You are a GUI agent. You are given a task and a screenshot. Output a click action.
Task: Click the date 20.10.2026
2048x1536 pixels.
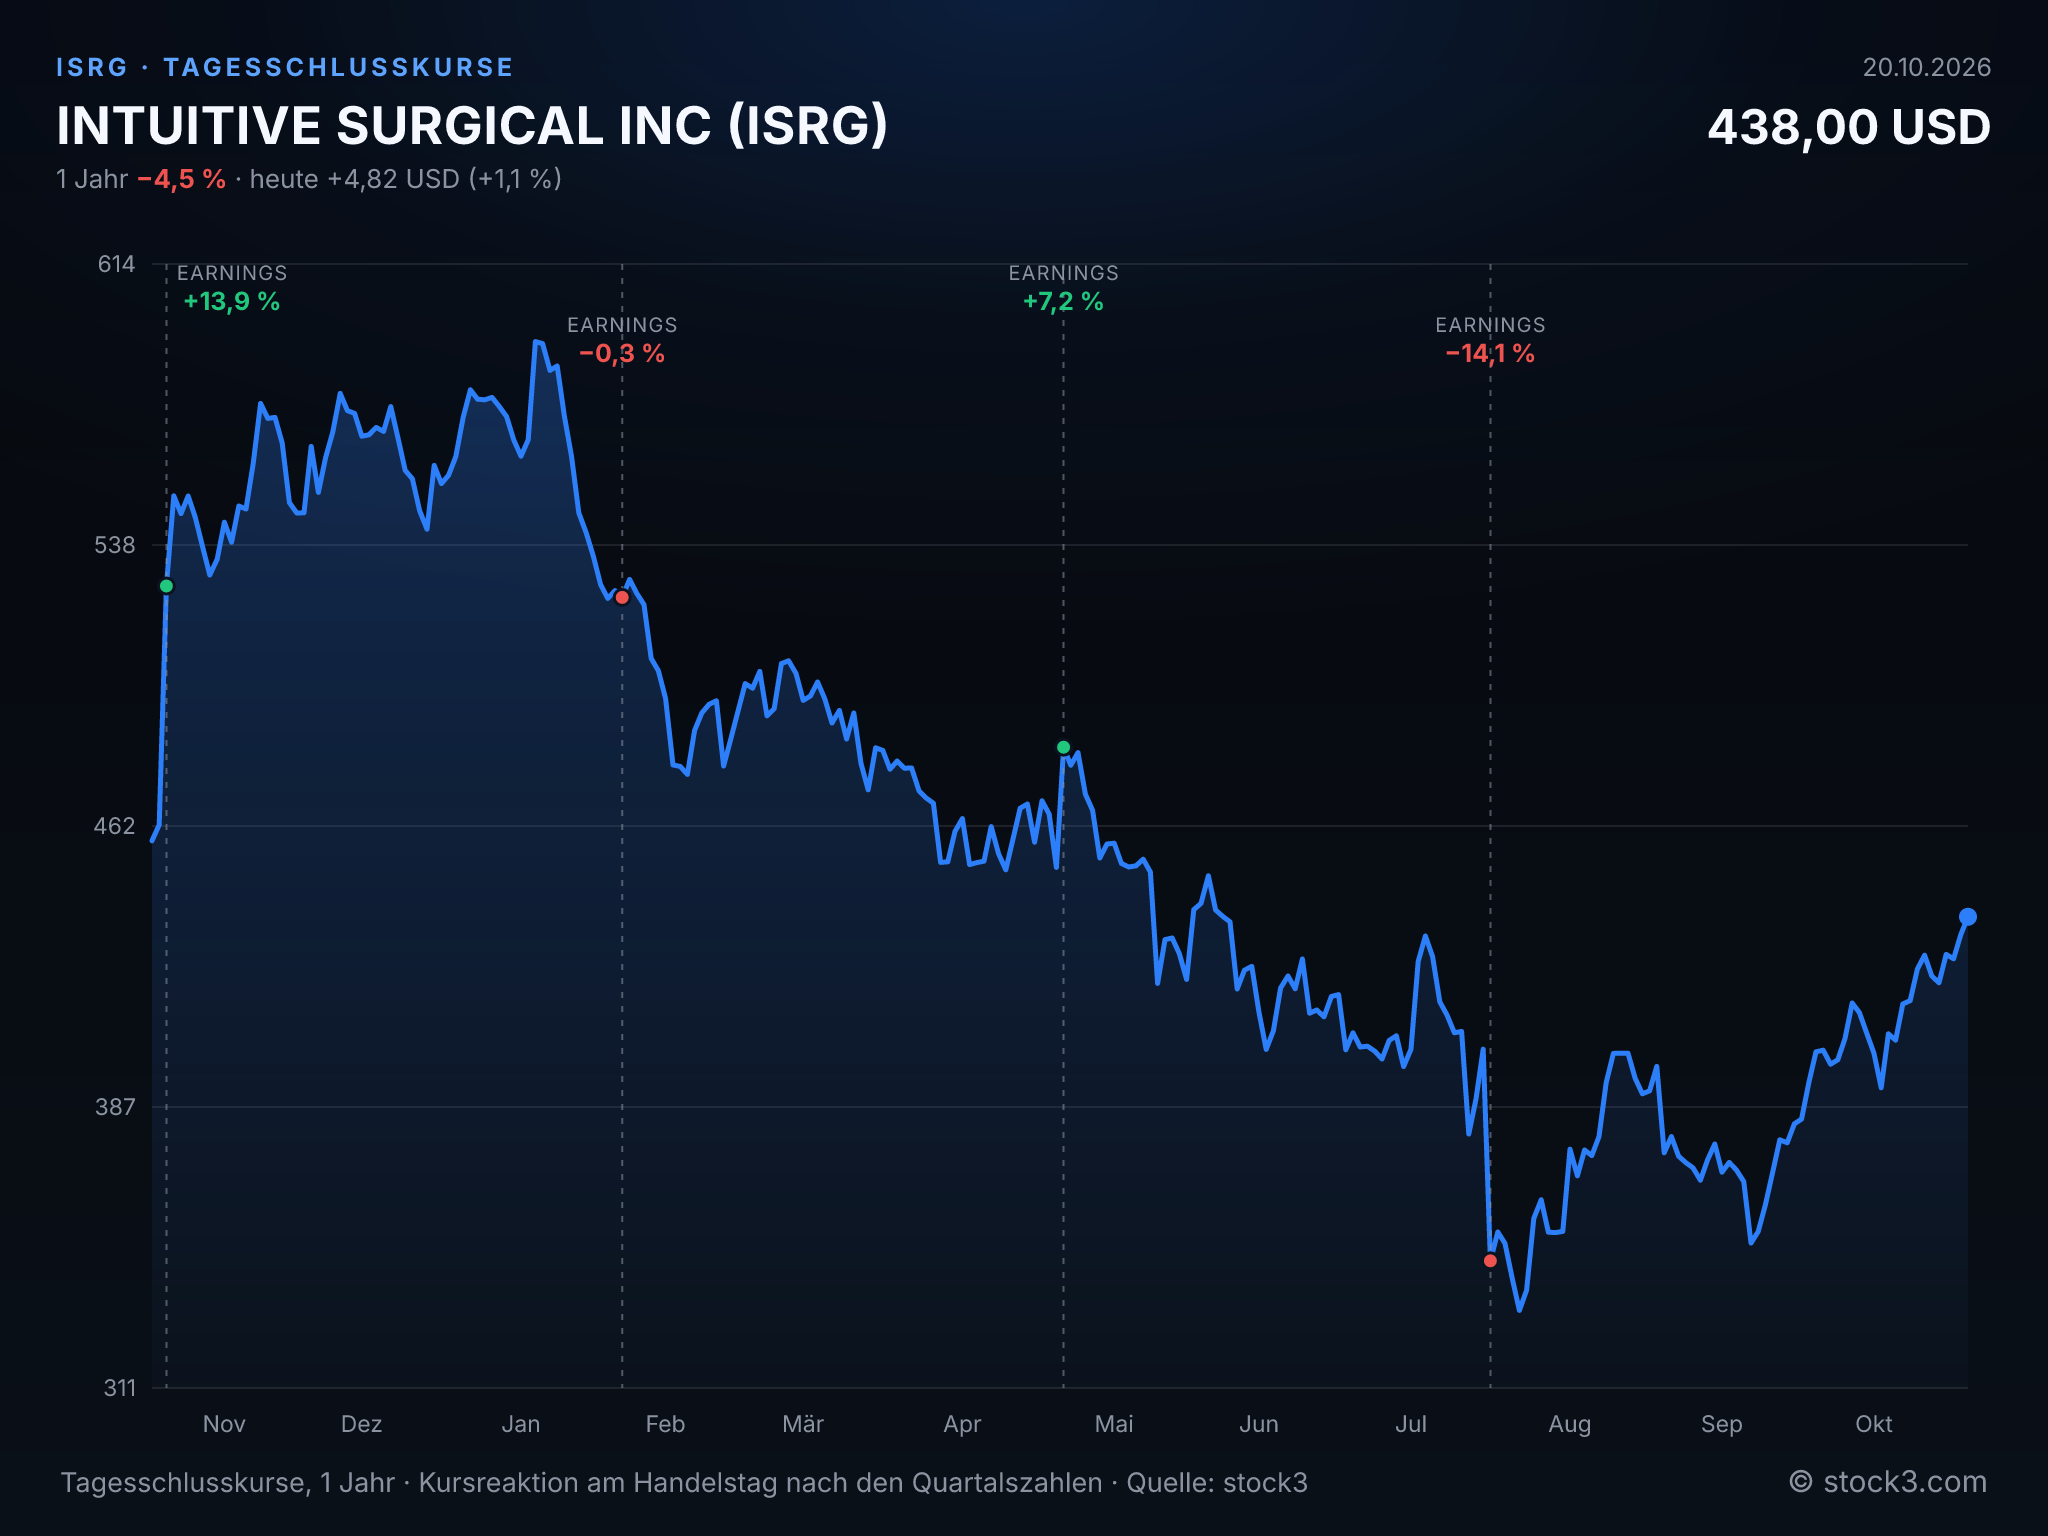[x=1926, y=67]
